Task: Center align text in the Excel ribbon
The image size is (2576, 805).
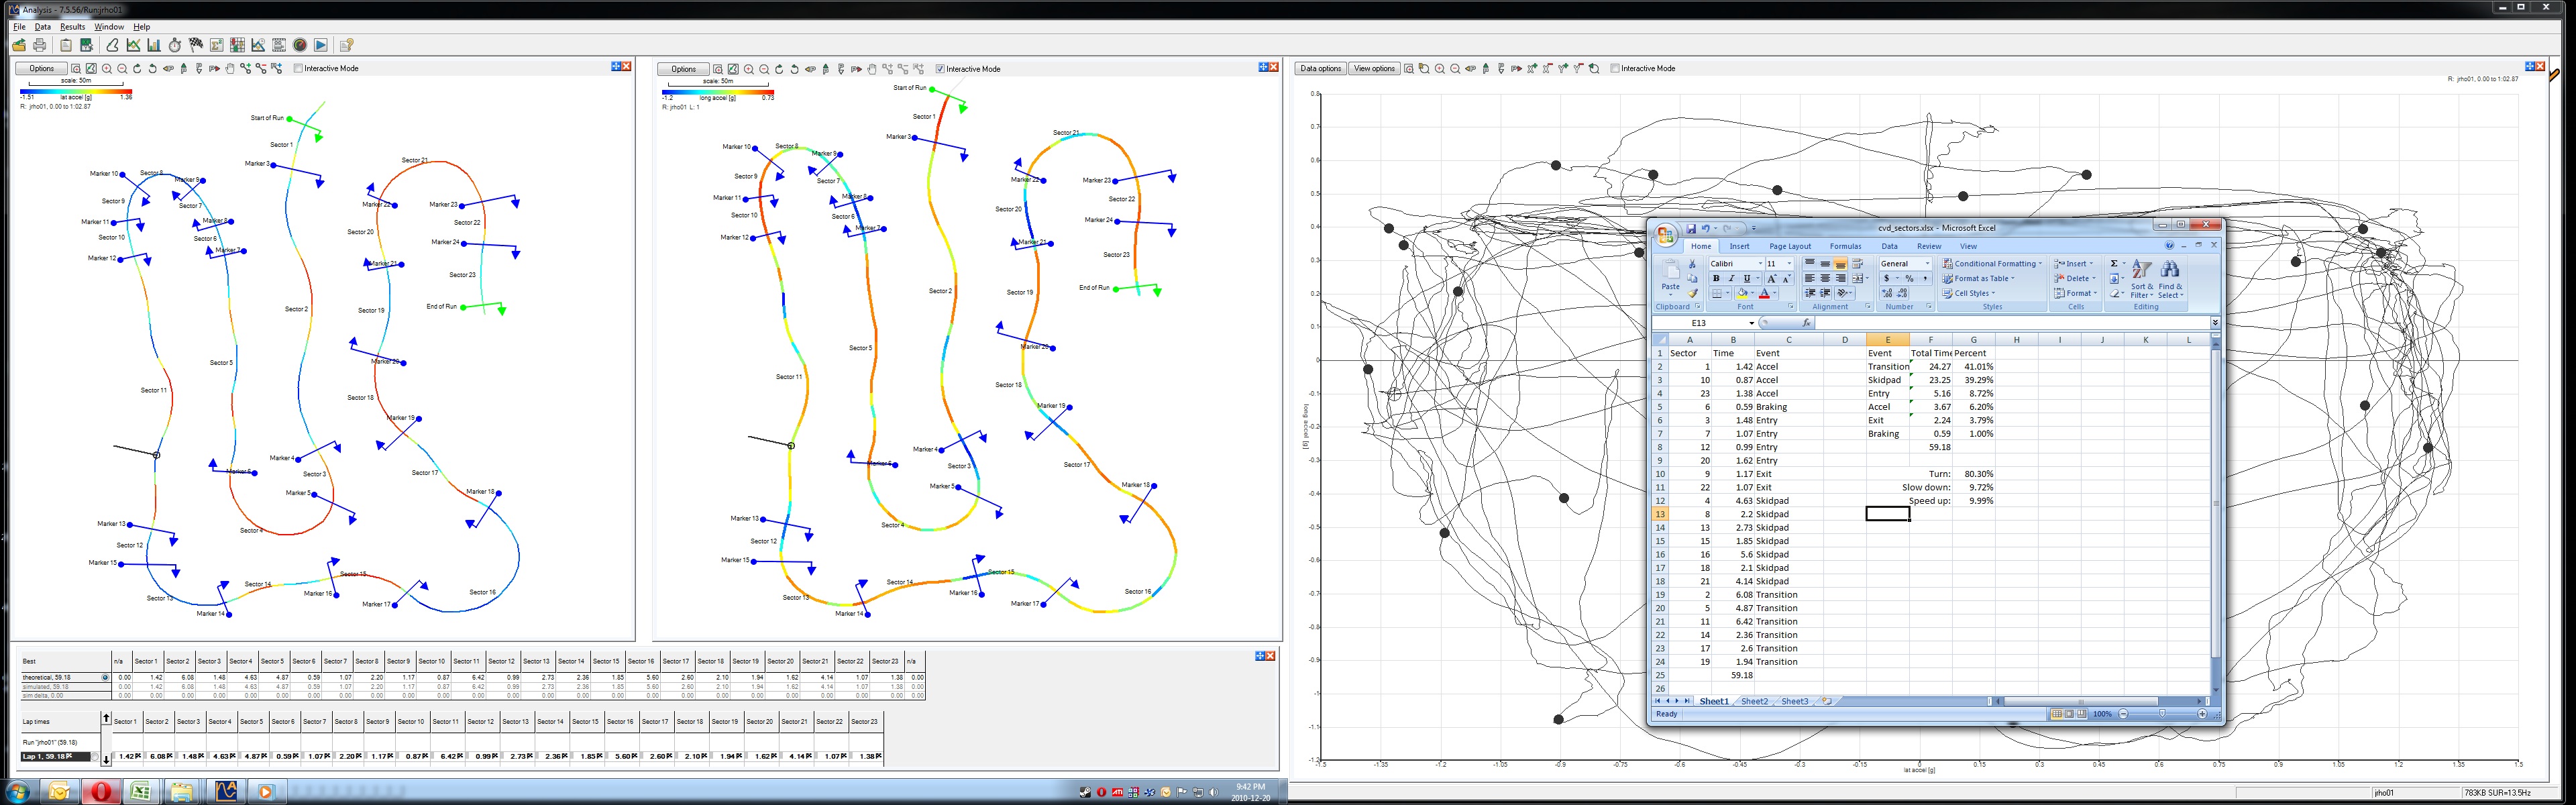Action: pyautogui.click(x=1825, y=279)
